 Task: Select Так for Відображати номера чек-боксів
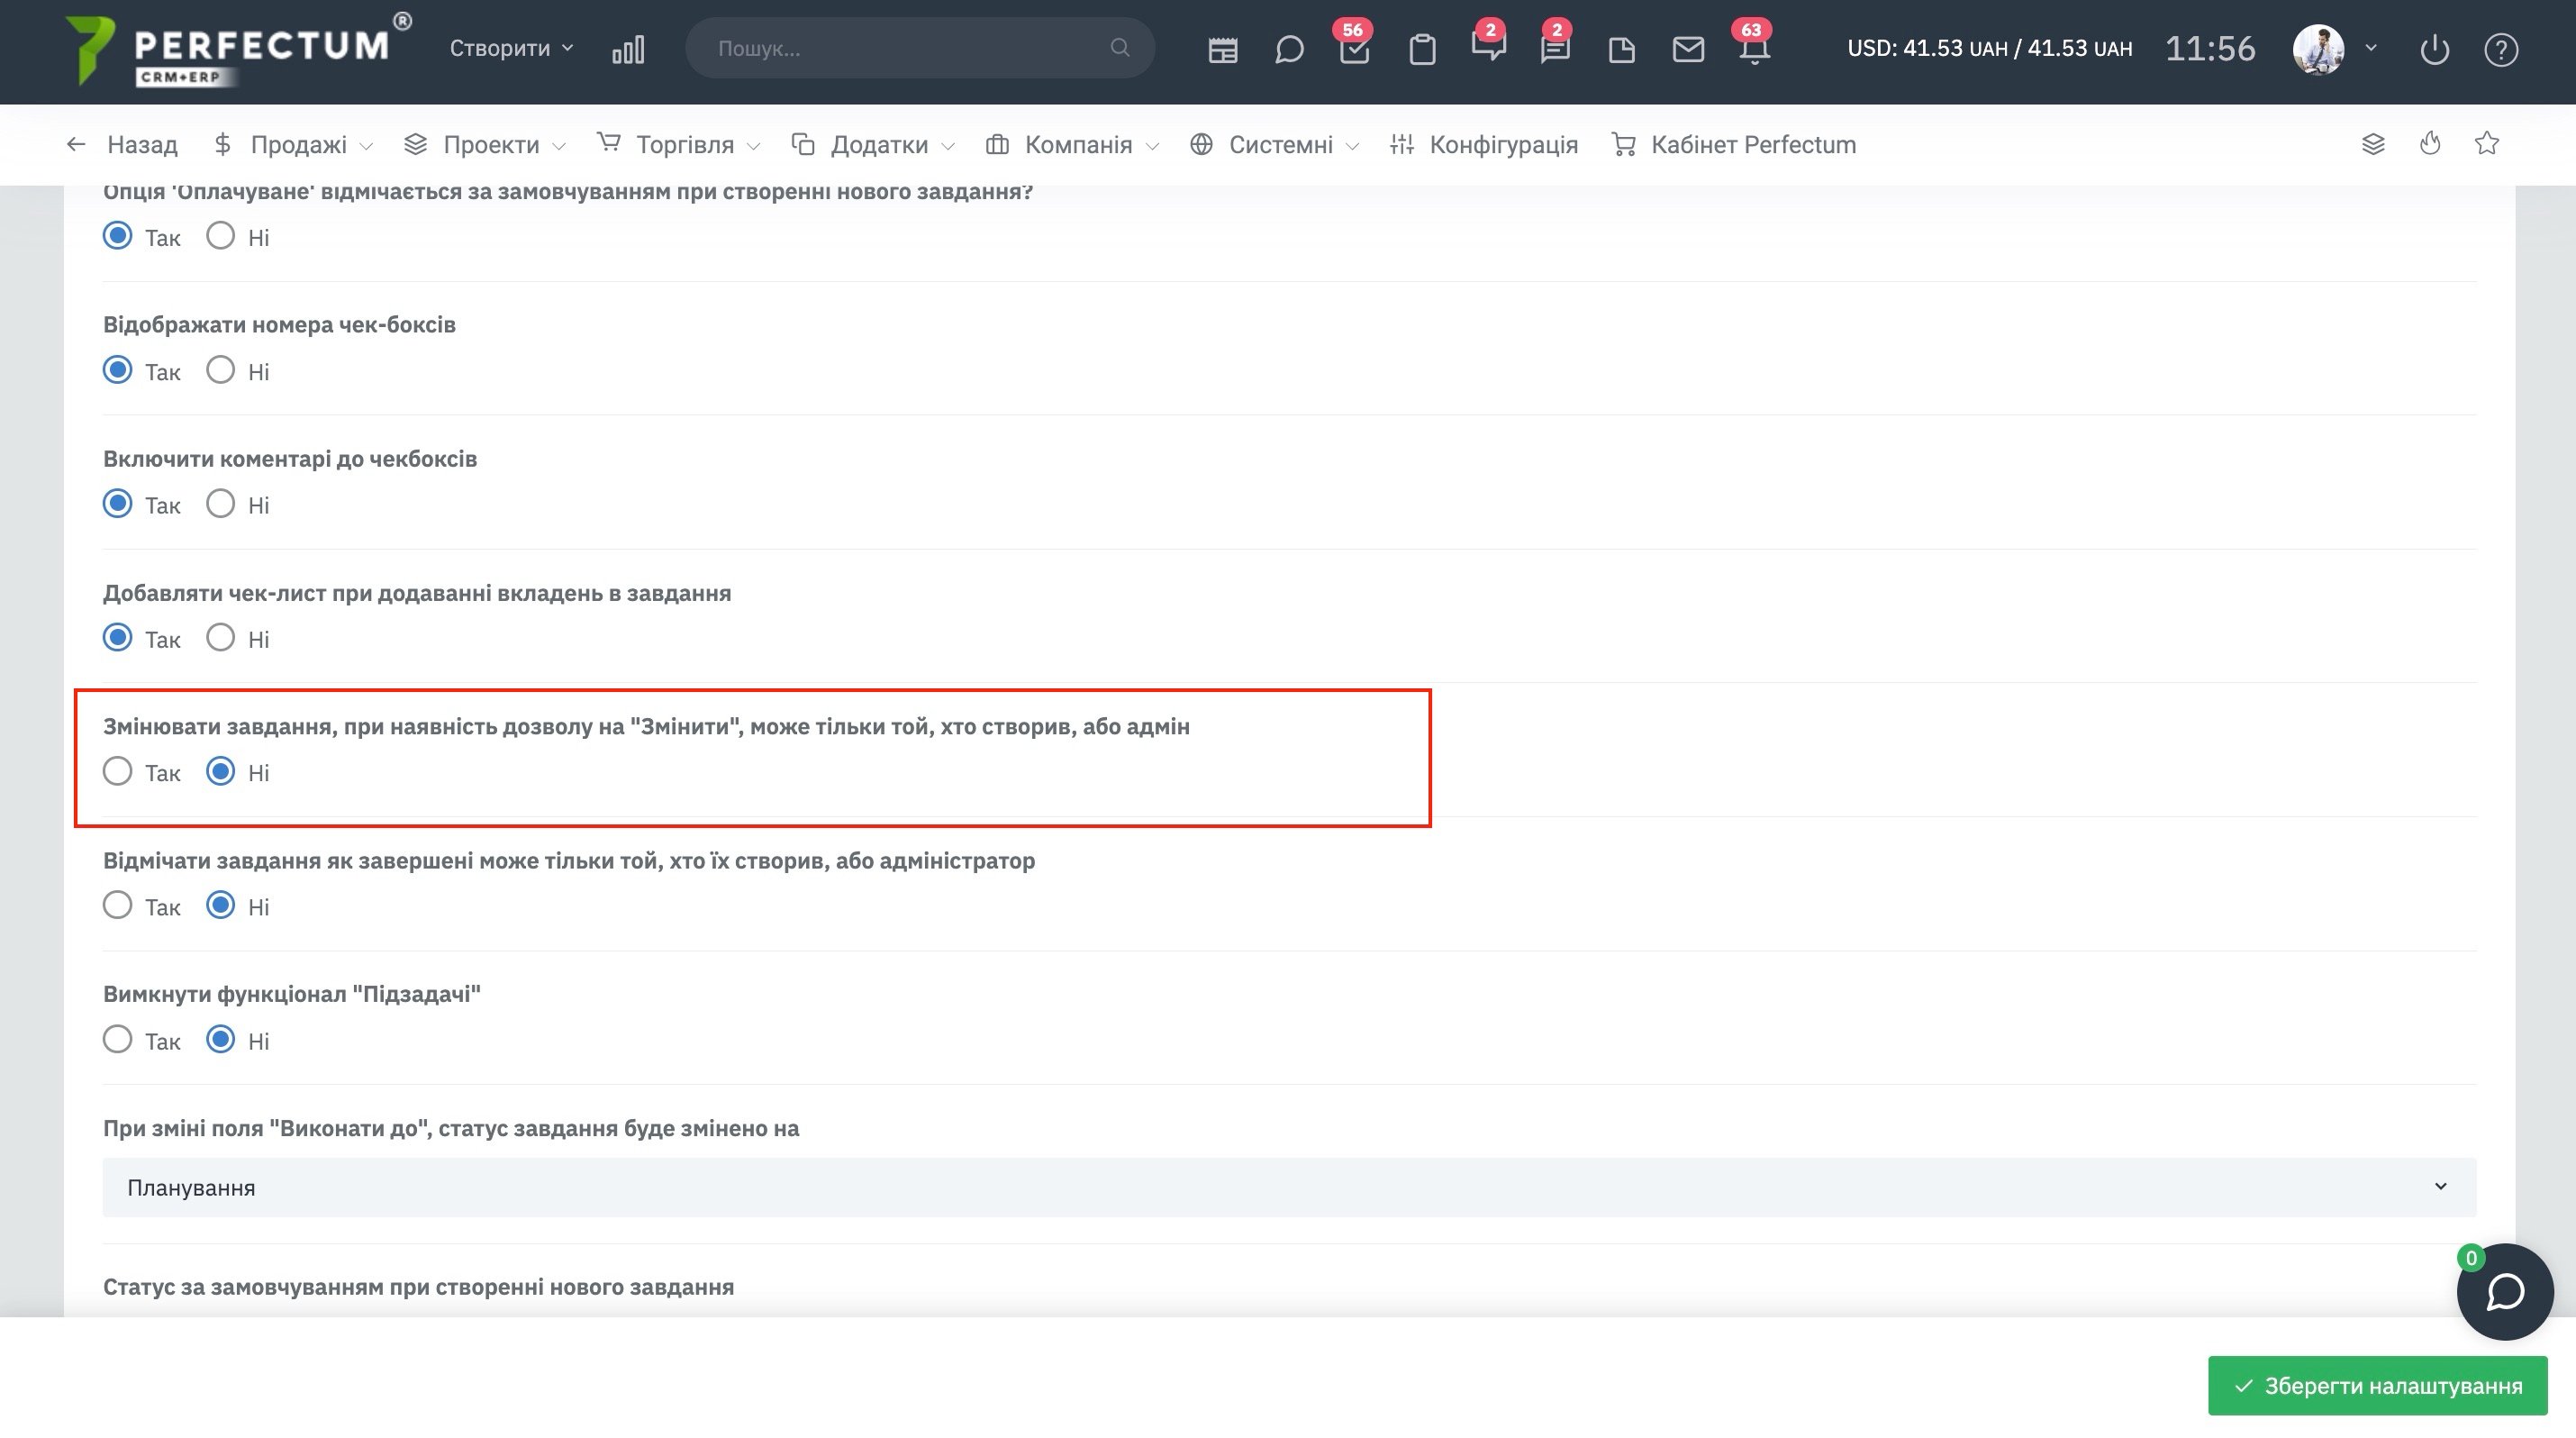click(x=118, y=370)
